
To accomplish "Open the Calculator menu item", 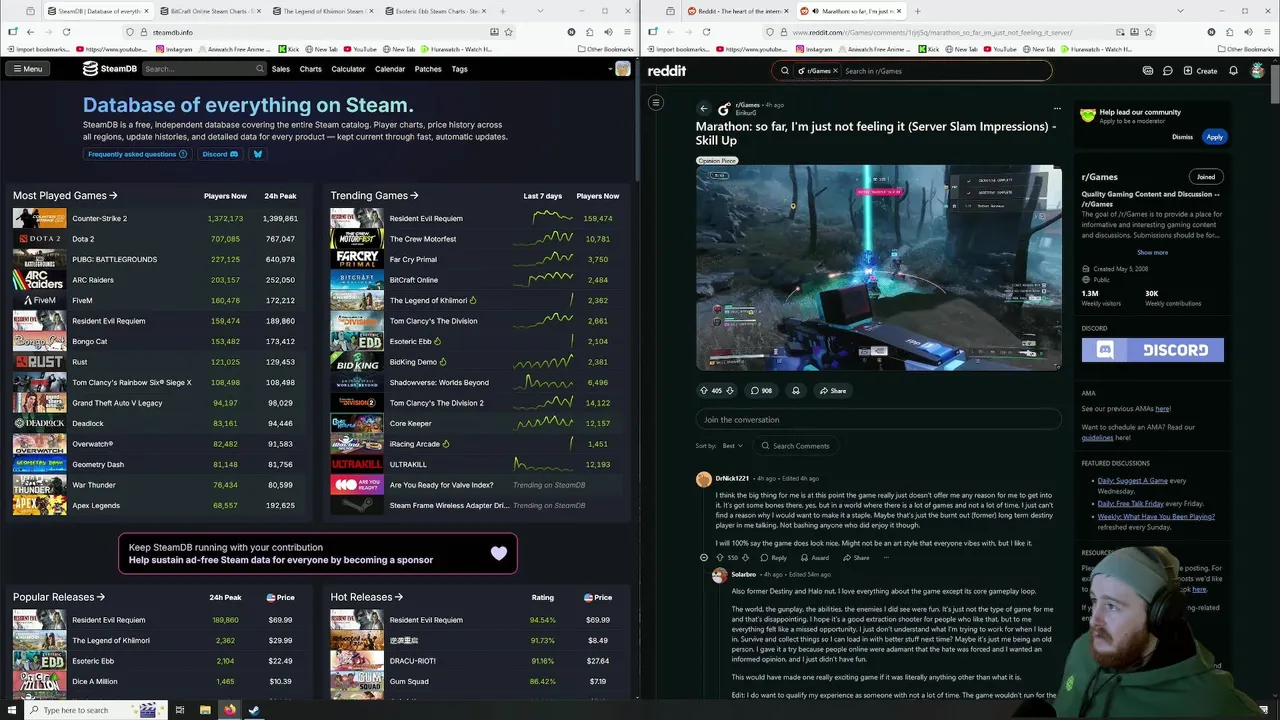I will pyautogui.click(x=348, y=69).
